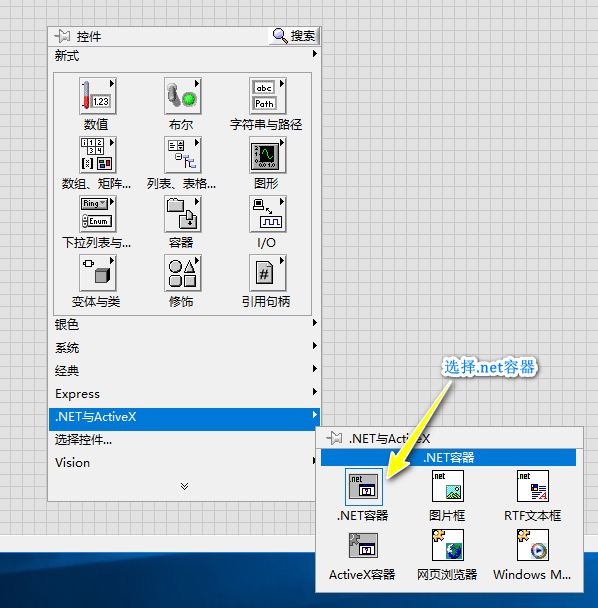Open the 布尔 (Boolean) controls palette
598x608 pixels.
click(183, 96)
